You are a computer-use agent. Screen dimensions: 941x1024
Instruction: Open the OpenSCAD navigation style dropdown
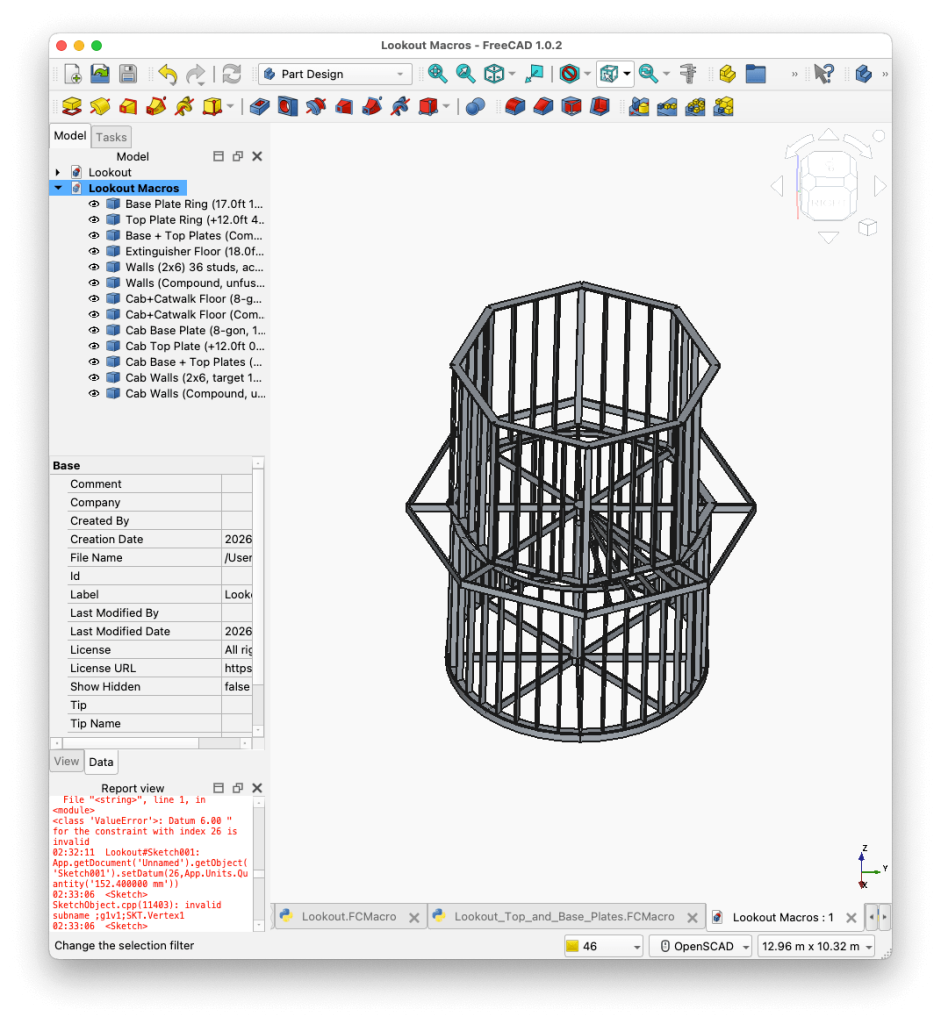[x=700, y=946]
